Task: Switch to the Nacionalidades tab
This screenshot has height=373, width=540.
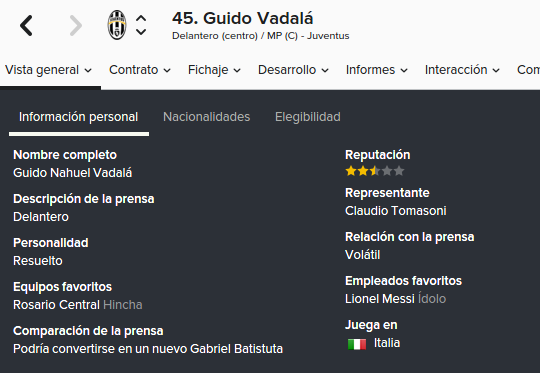Action: click(x=207, y=117)
